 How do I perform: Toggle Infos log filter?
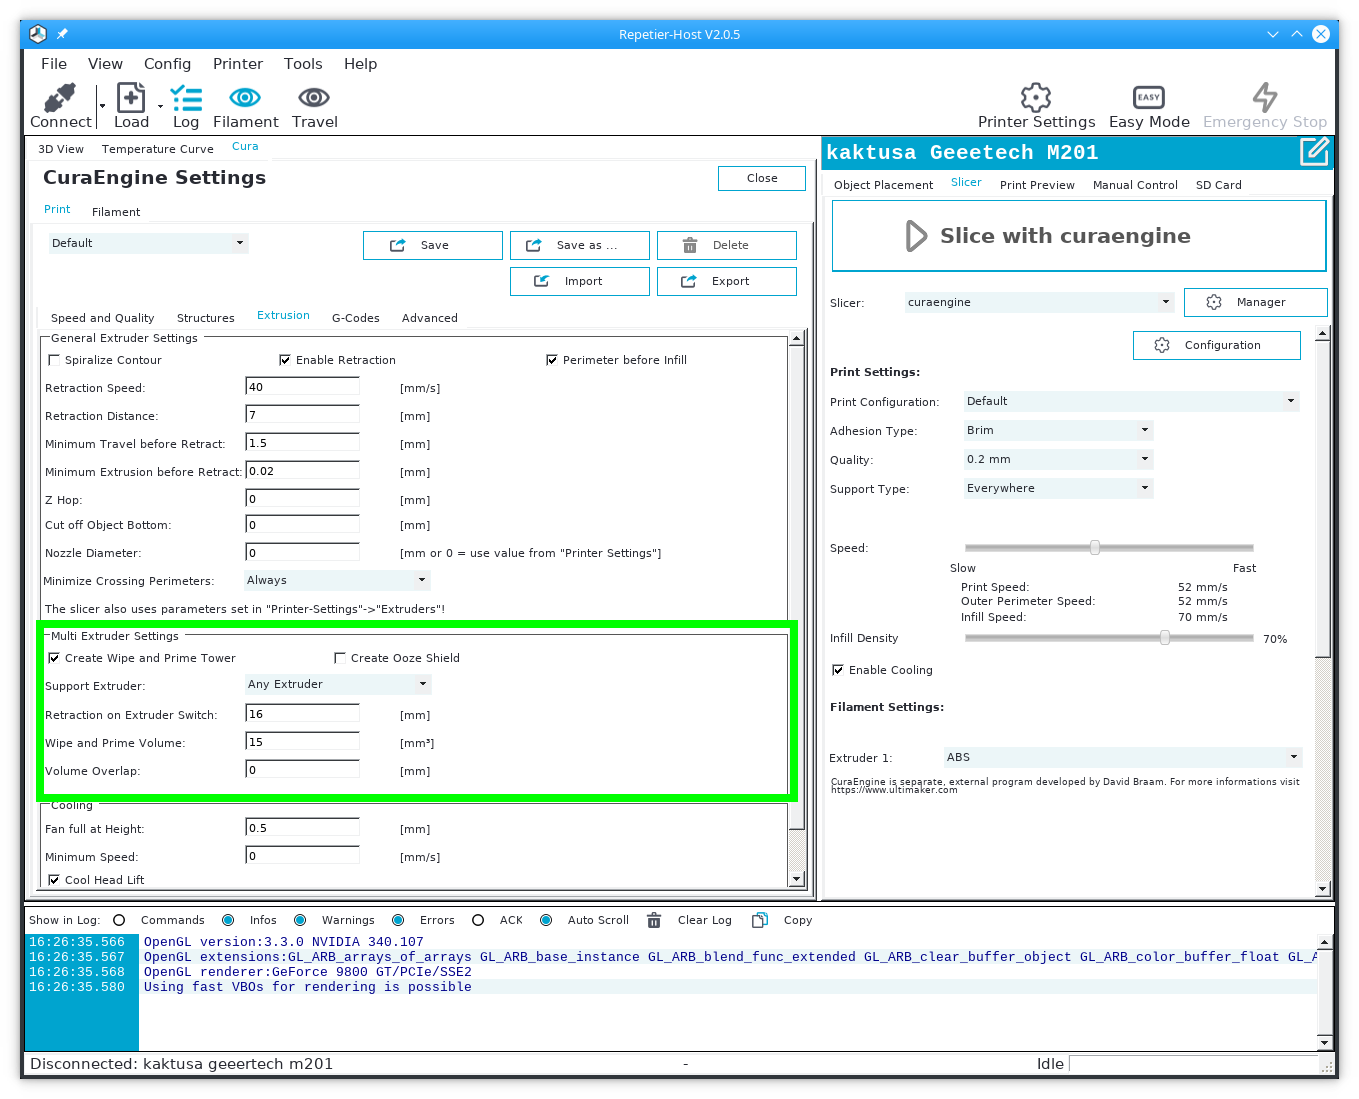pyautogui.click(x=228, y=920)
